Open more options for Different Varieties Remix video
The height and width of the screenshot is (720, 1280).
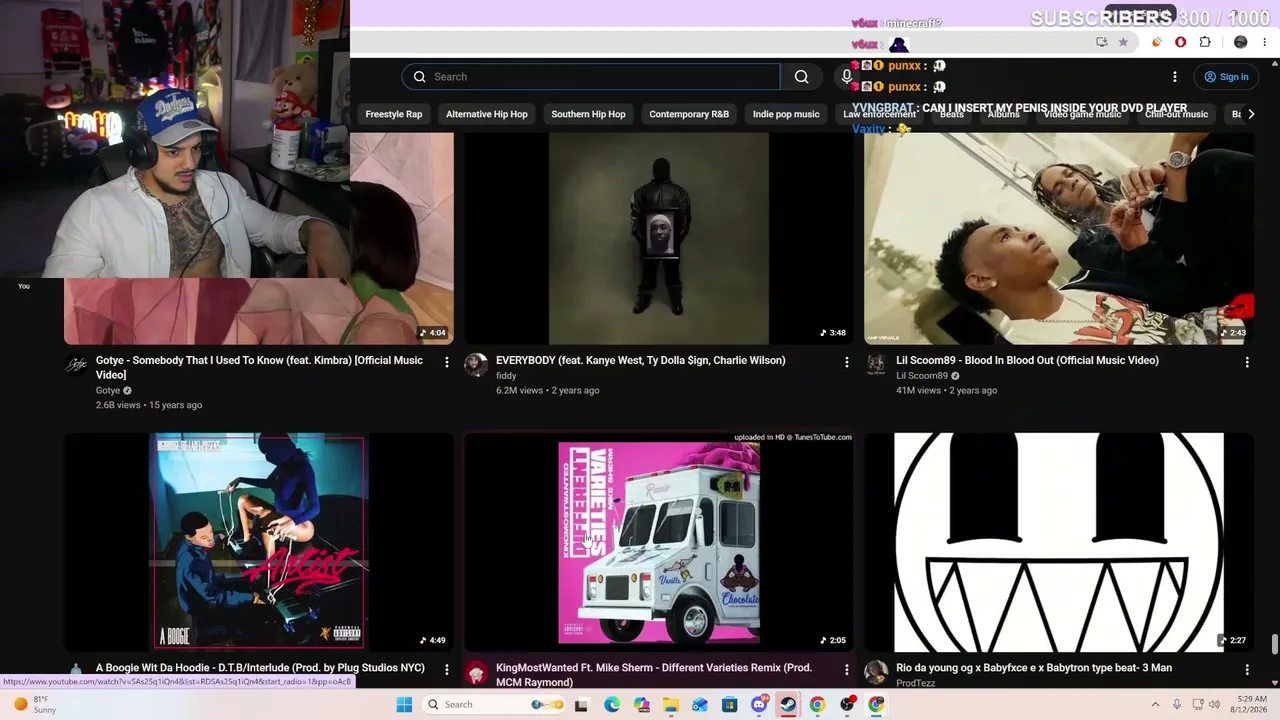(x=847, y=669)
